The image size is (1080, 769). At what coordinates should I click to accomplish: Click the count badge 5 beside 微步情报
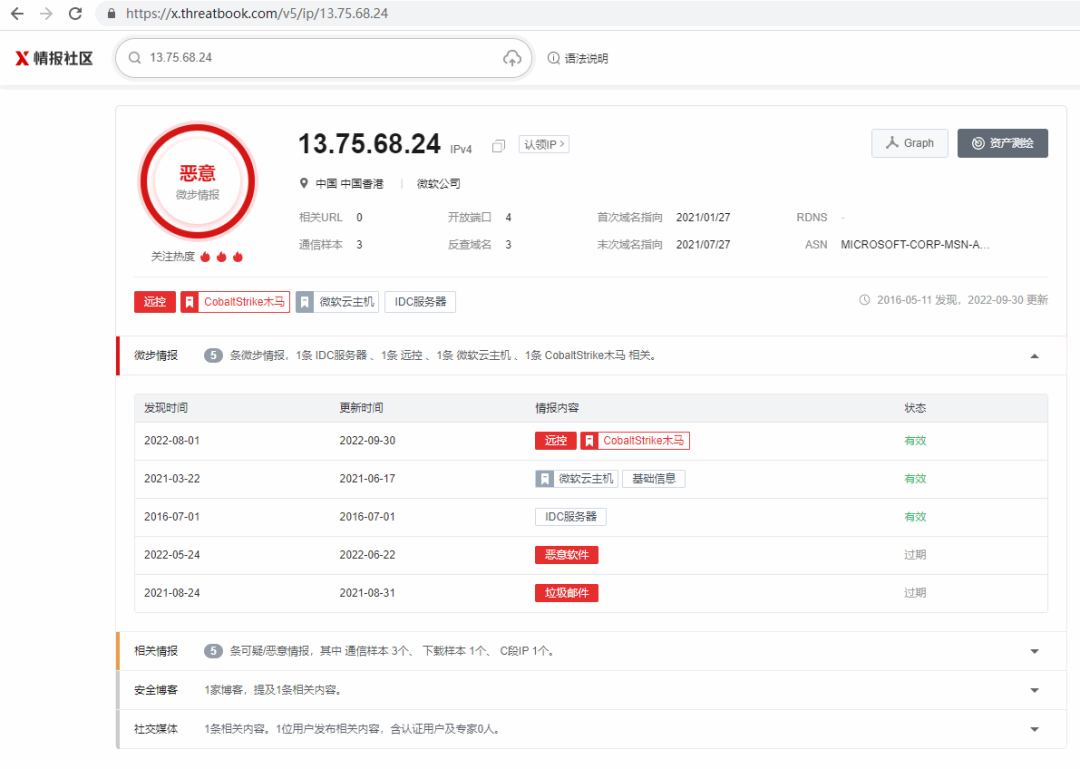pyautogui.click(x=214, y=356)
